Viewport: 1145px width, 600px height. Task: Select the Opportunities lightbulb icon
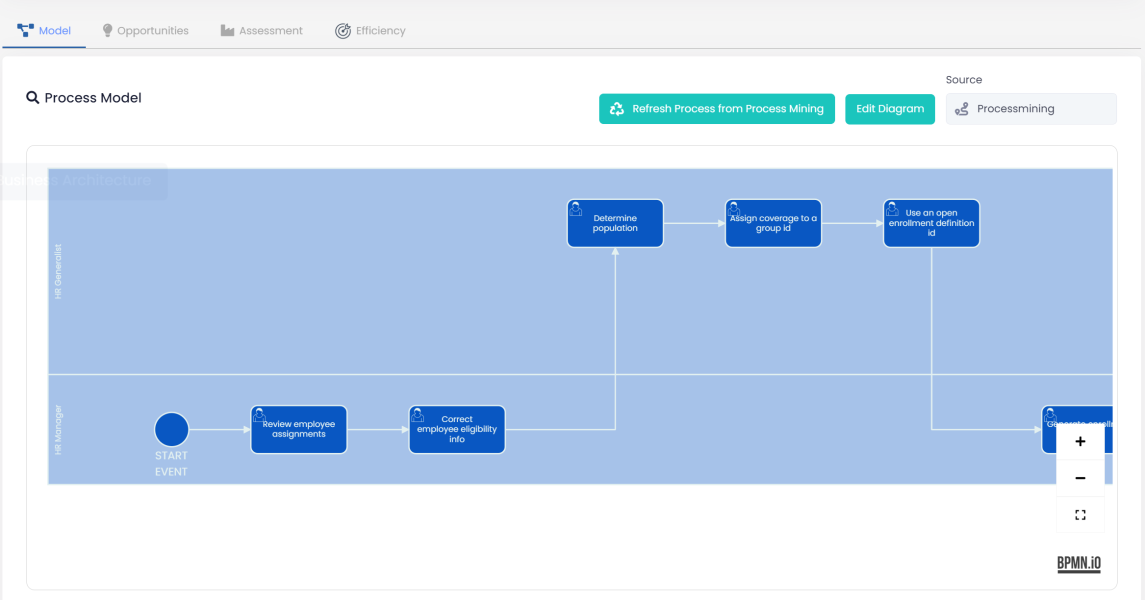pyautogui.click(x=105, y=30)
